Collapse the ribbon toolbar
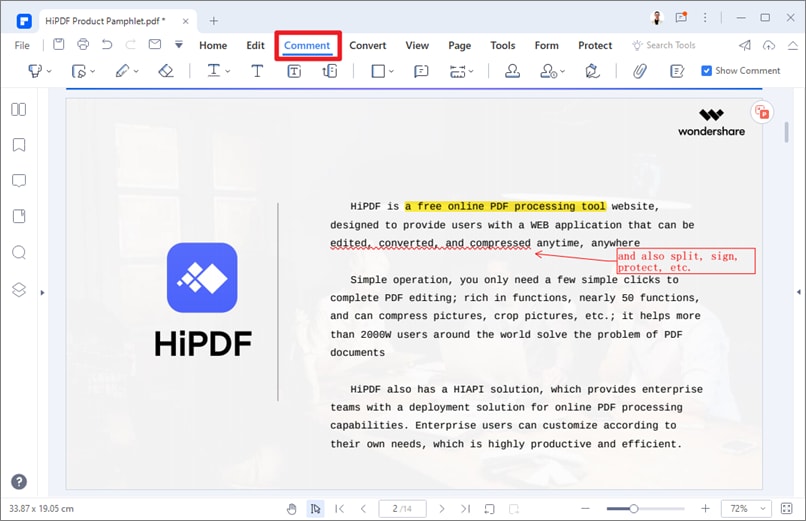Screen dimensions: 806x521 (x=793, y=45)
